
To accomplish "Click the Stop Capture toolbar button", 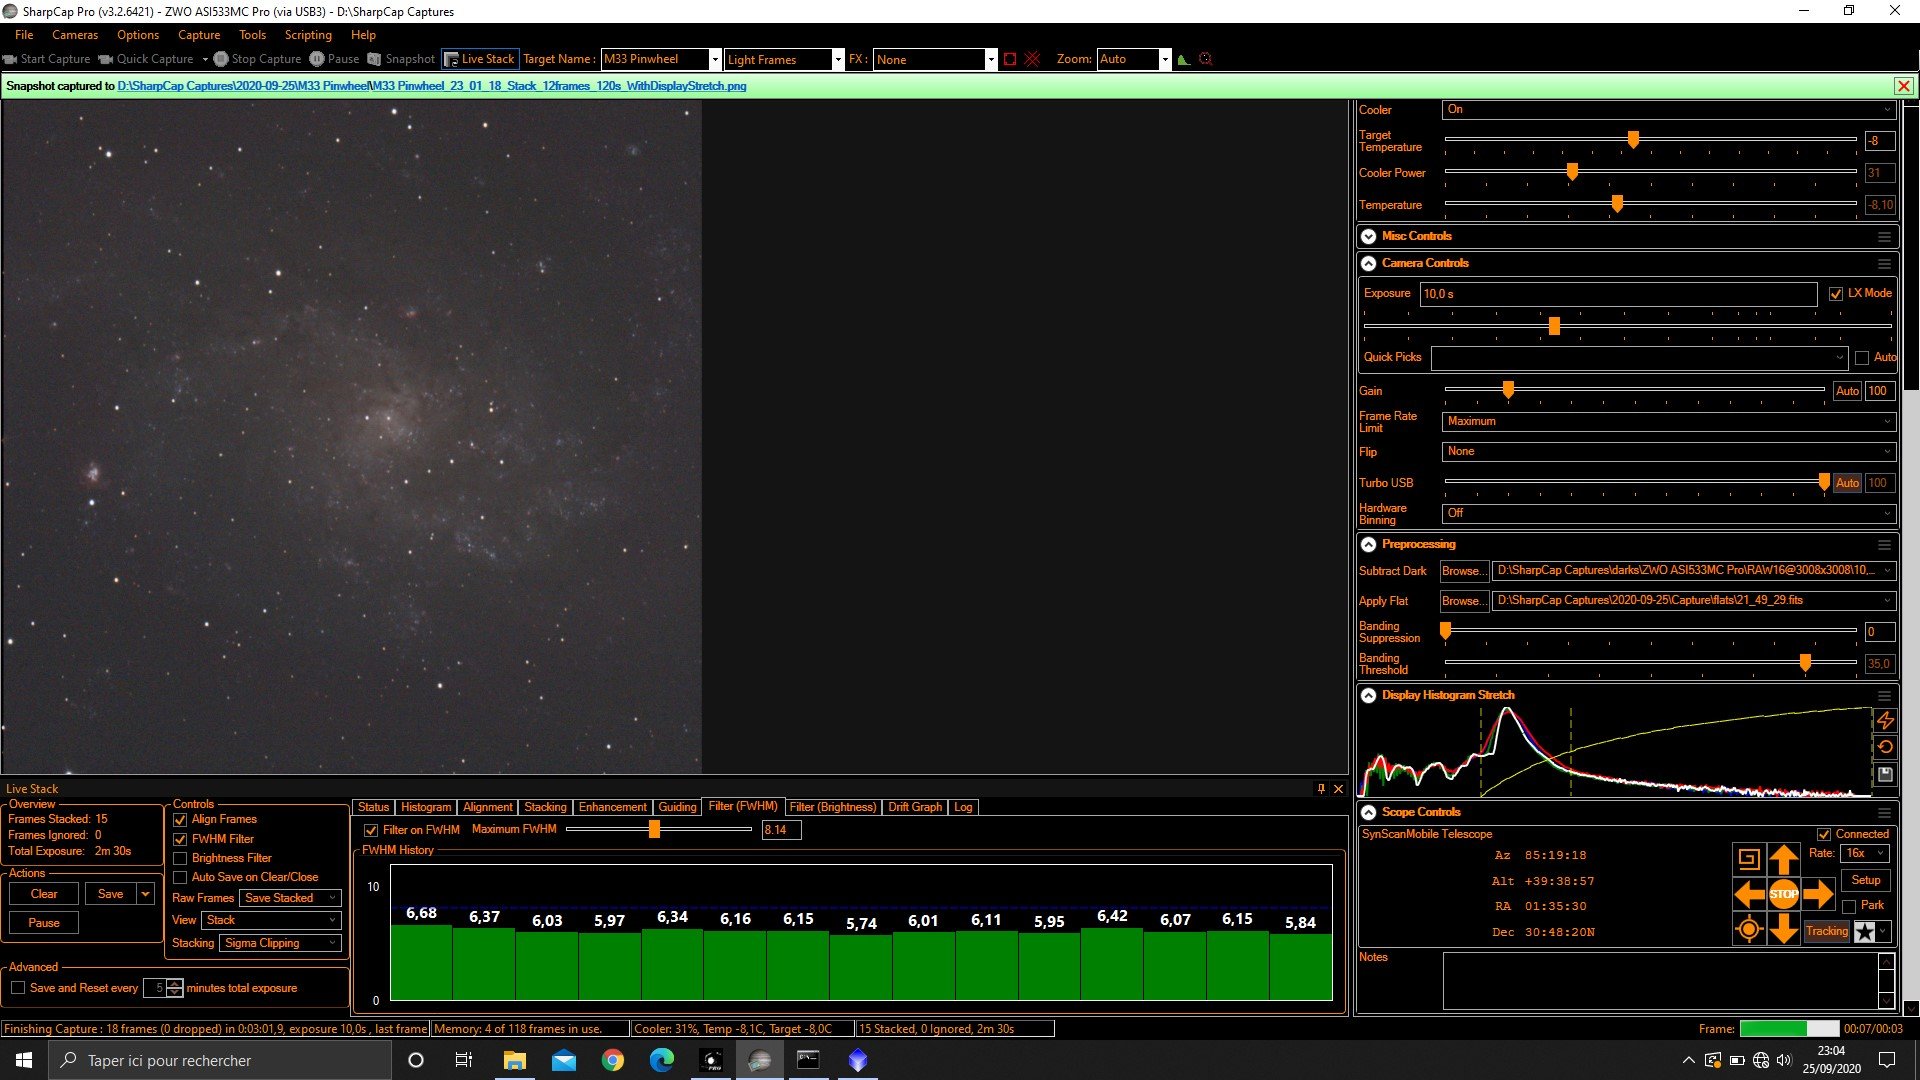I will 257,59.
